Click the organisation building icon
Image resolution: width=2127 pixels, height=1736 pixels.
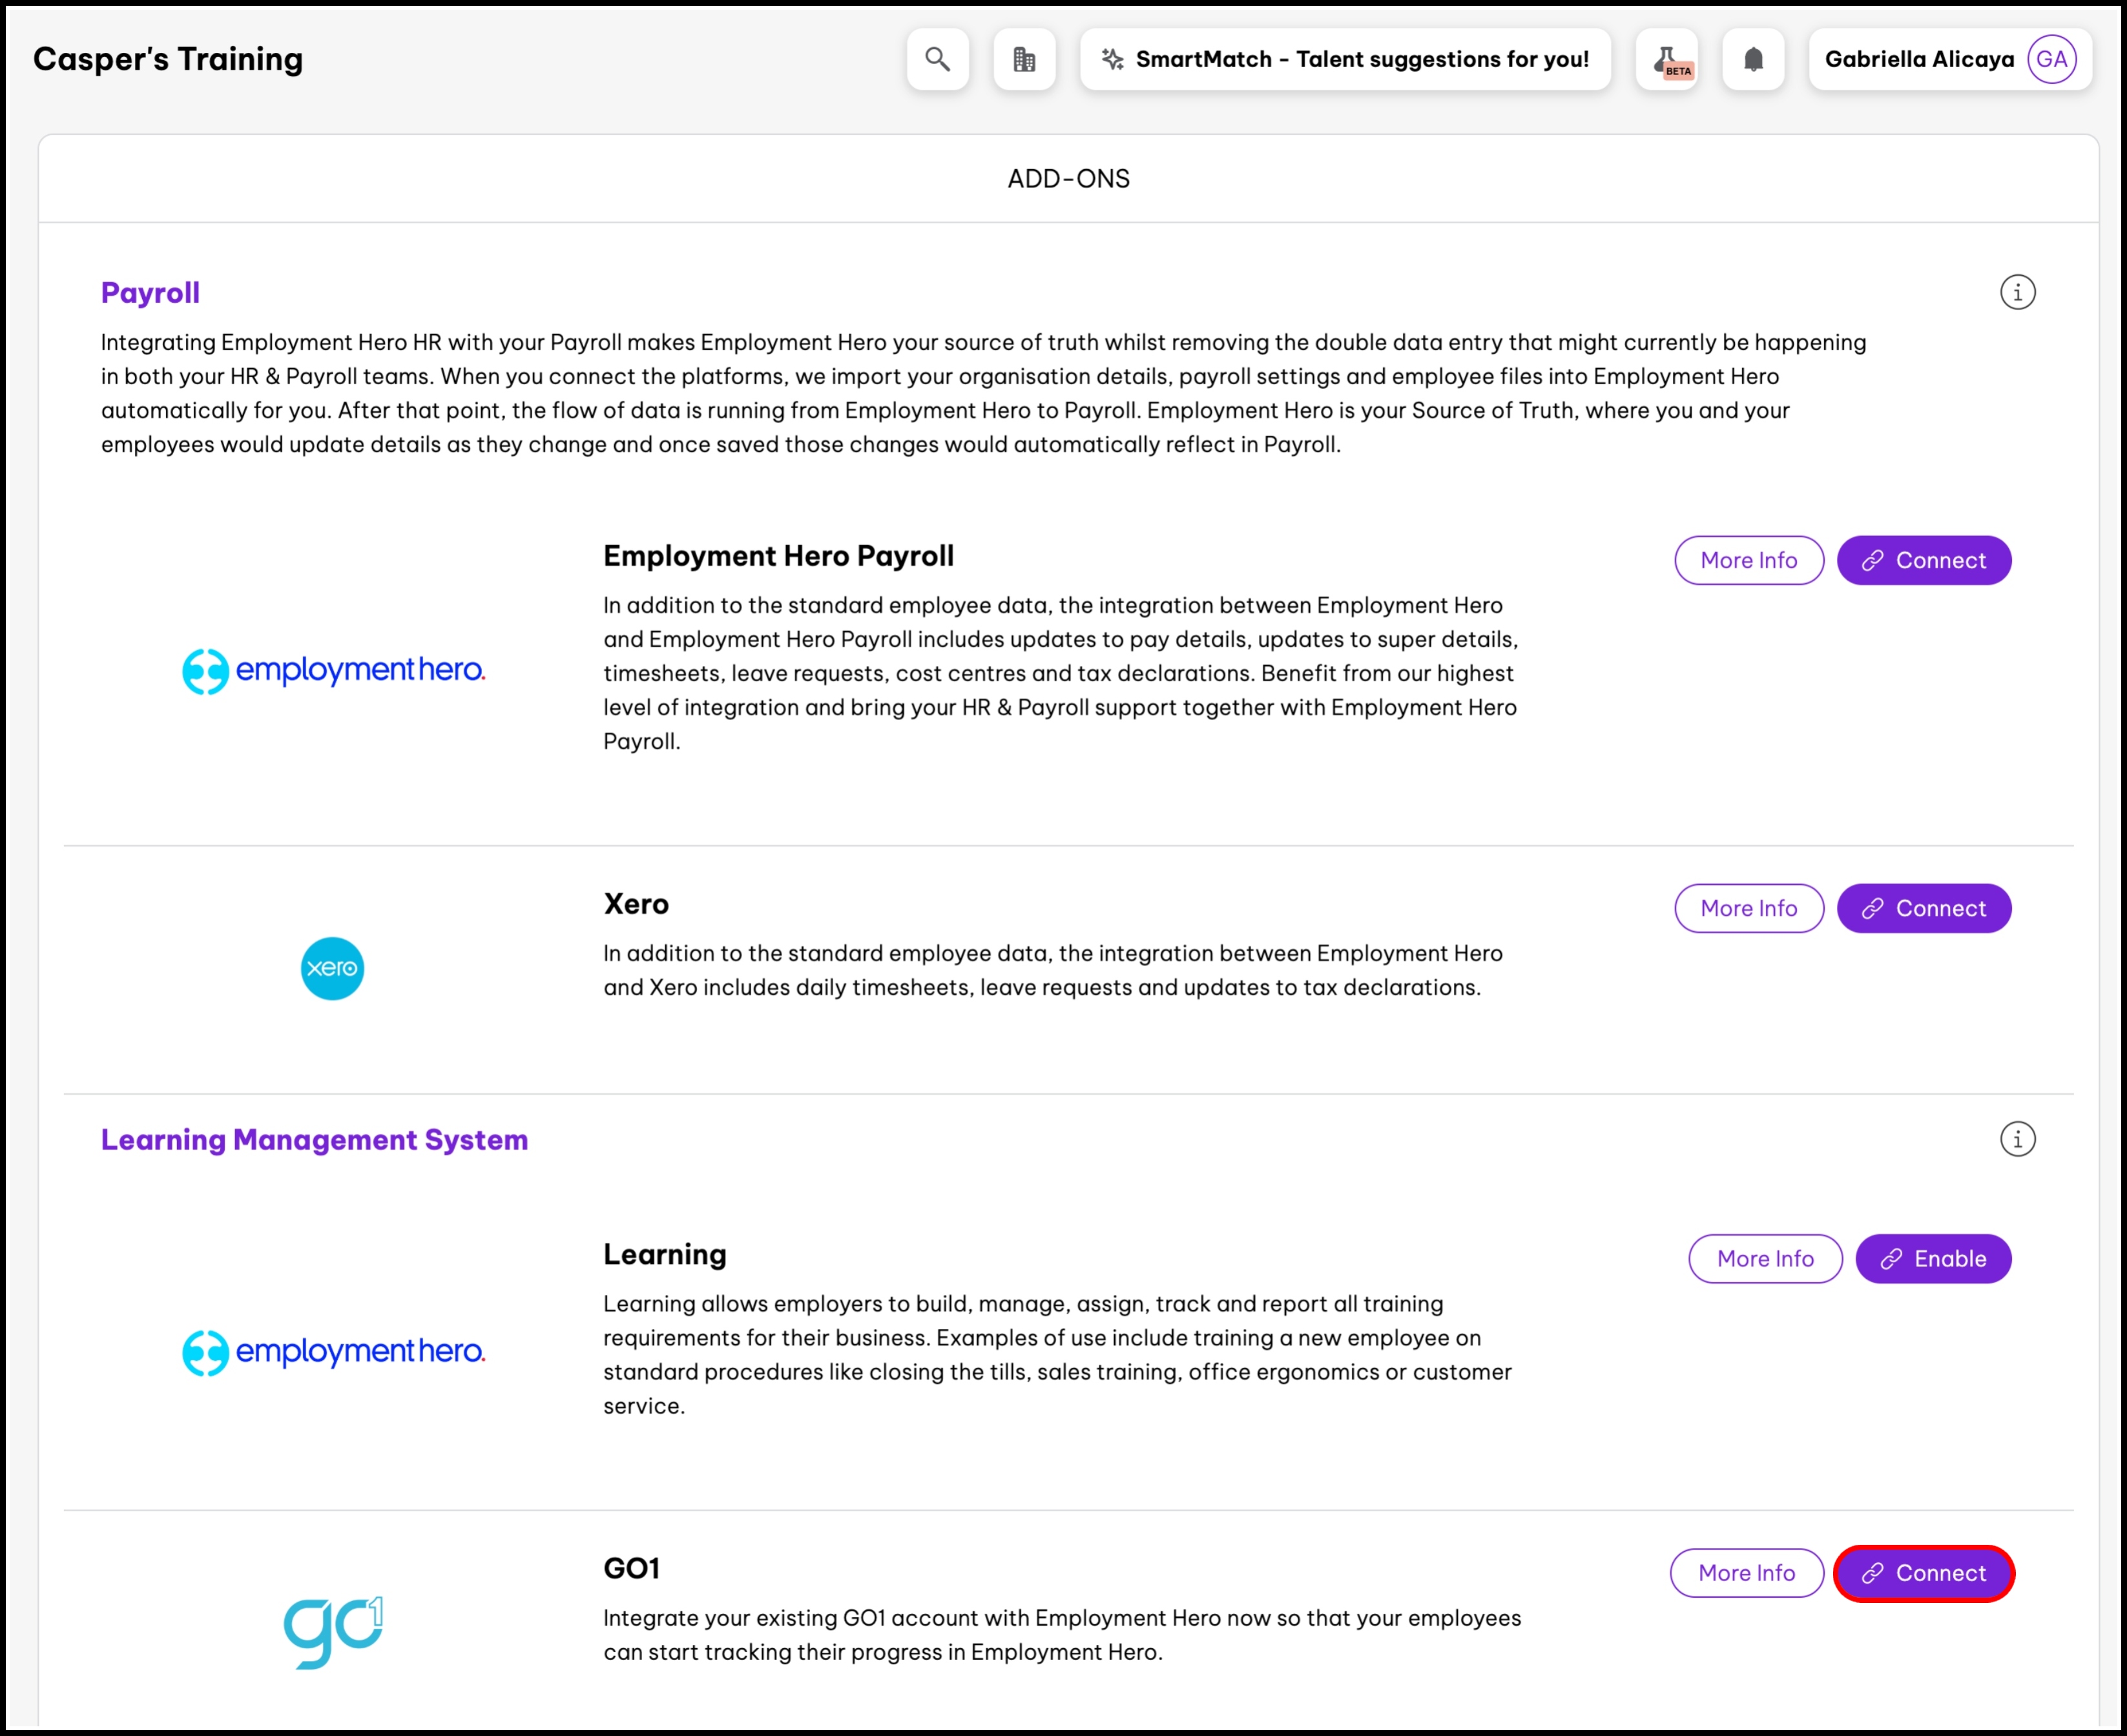point(1024,59)
